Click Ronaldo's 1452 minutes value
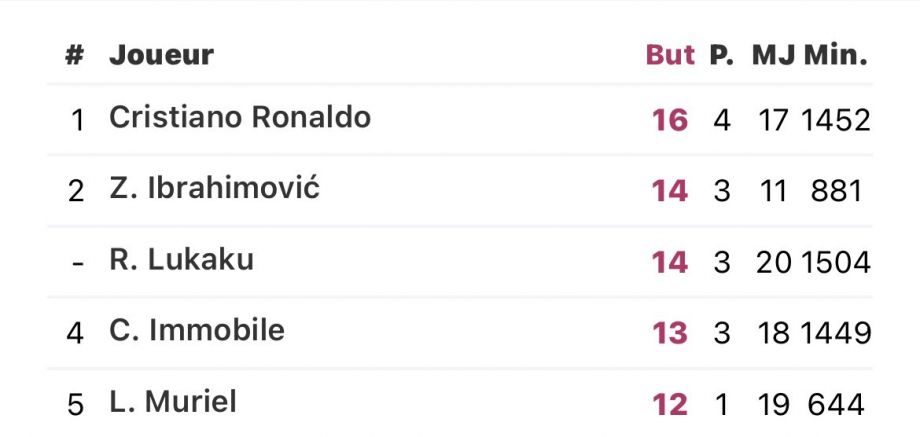The image size is (920, 437). coord(836,120)
